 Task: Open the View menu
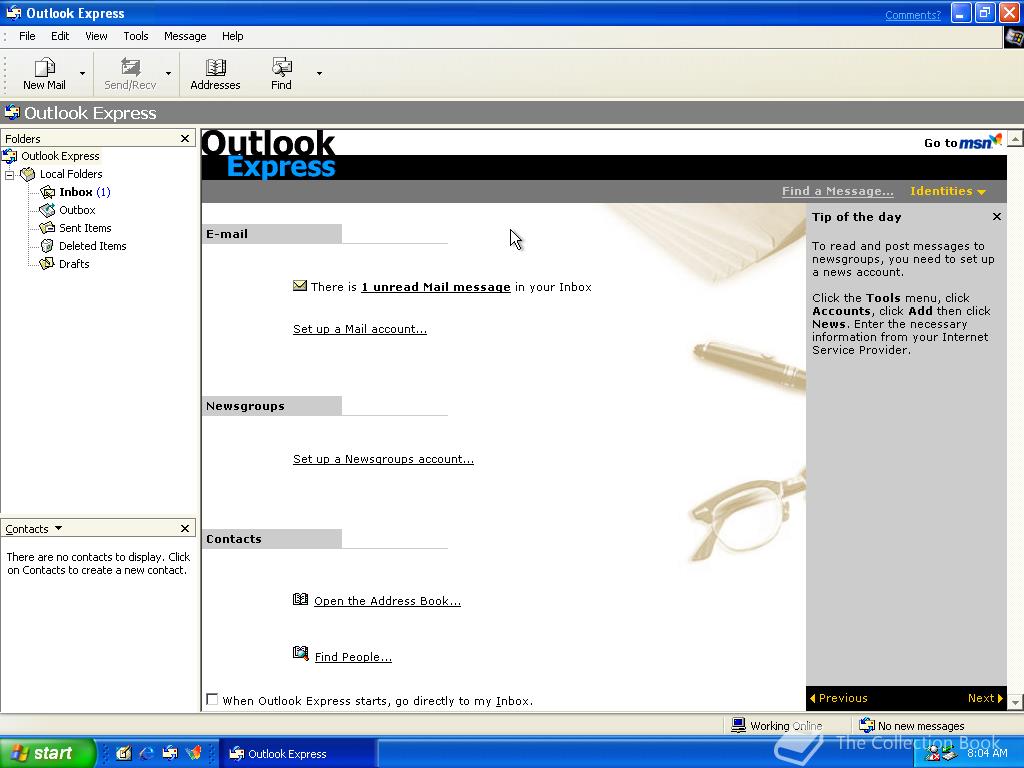(x=96, y=36)
